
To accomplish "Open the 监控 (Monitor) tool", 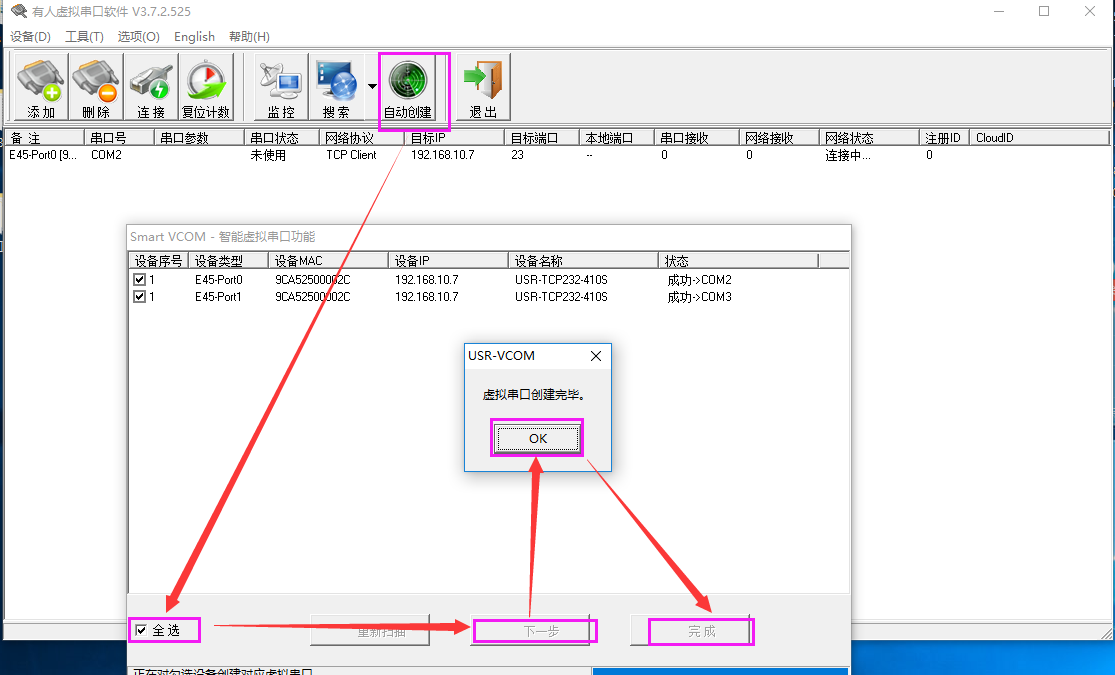I will pos(280,88).
